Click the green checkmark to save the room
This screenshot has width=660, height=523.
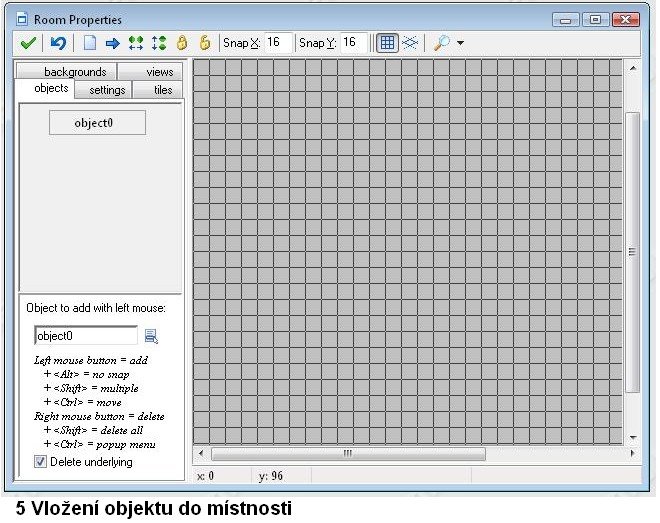pos(28,43)
